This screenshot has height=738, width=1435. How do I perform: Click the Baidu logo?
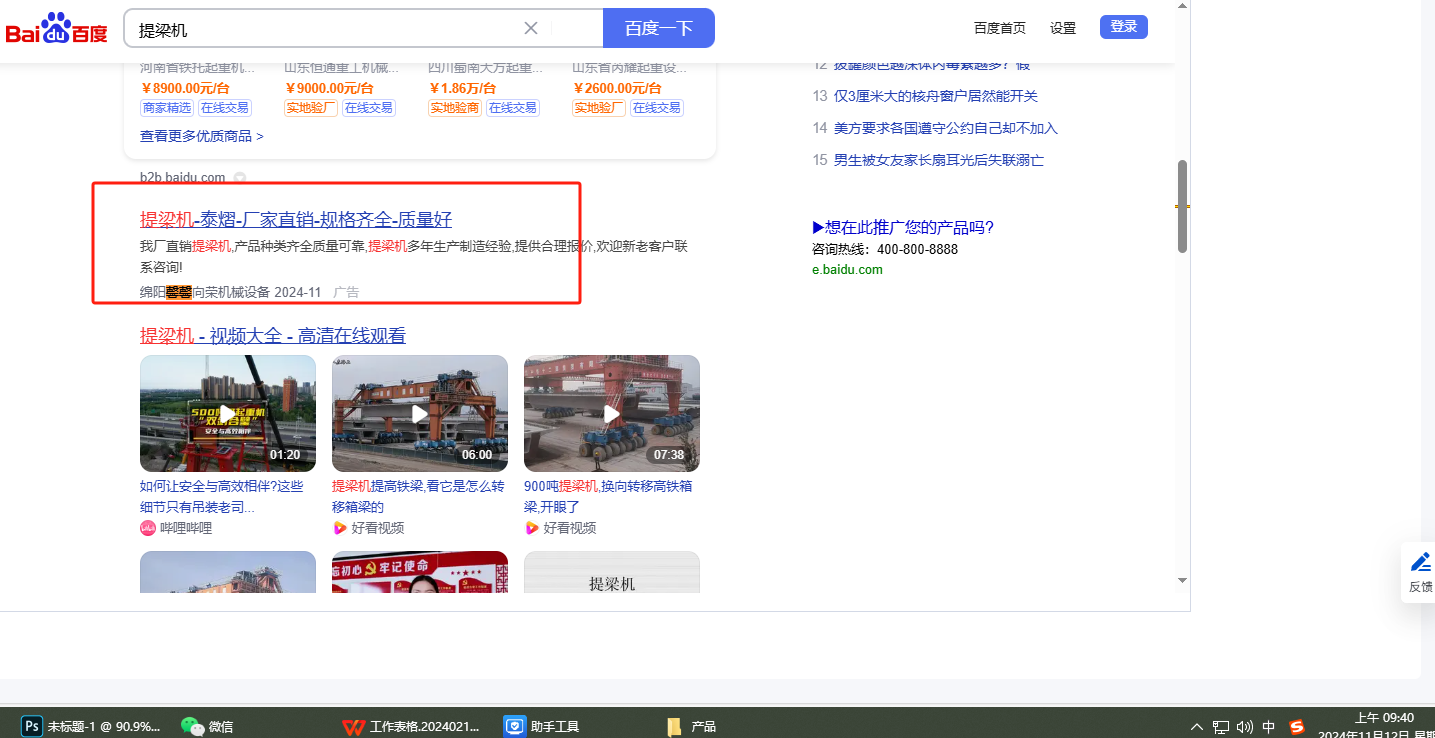(57, 29)
